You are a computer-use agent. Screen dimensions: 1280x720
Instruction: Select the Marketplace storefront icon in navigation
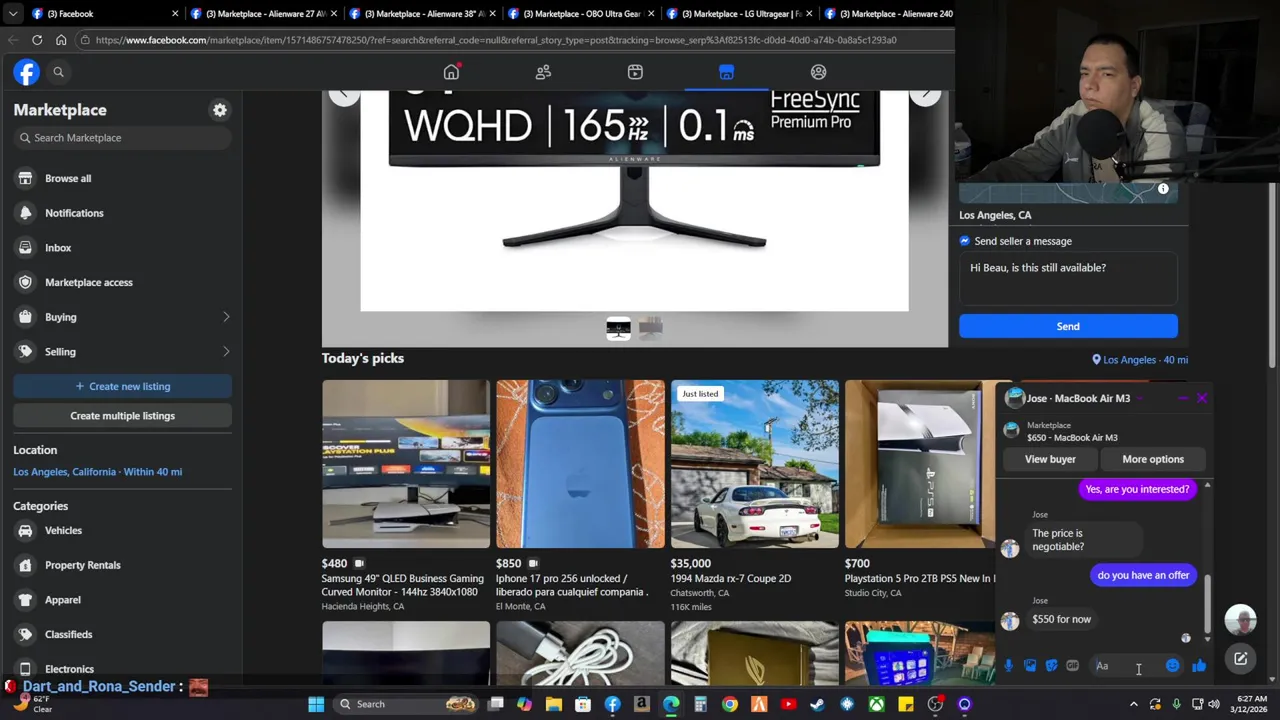point(726,72)
